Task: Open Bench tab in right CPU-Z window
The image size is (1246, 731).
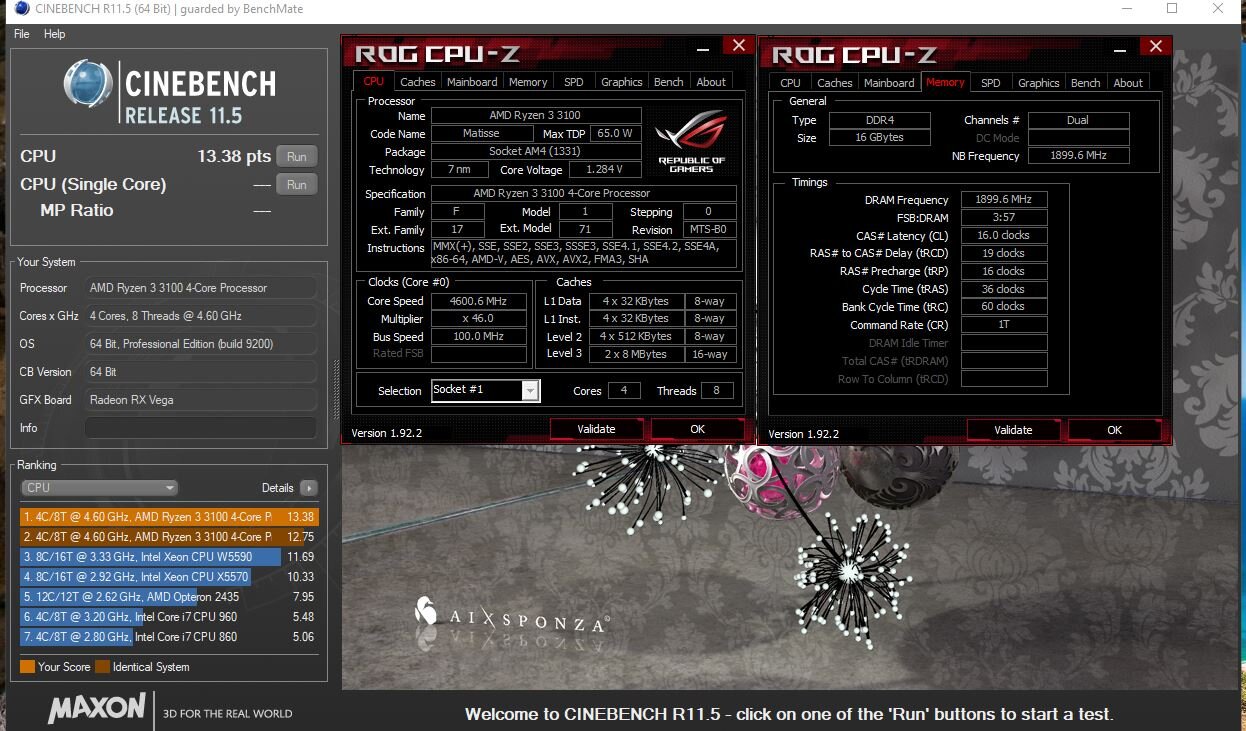Action: [1086, 83]
